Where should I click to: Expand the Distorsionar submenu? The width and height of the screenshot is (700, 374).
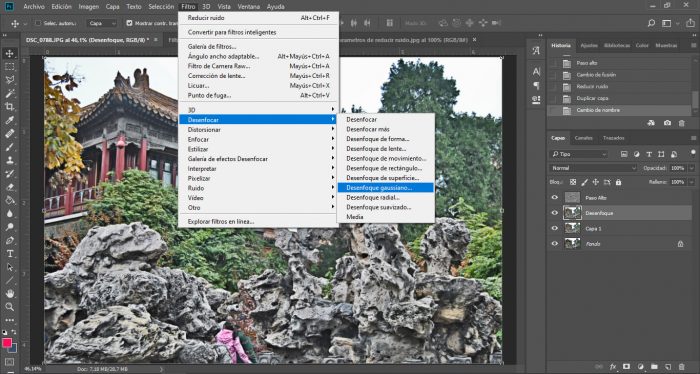(258, 129)
